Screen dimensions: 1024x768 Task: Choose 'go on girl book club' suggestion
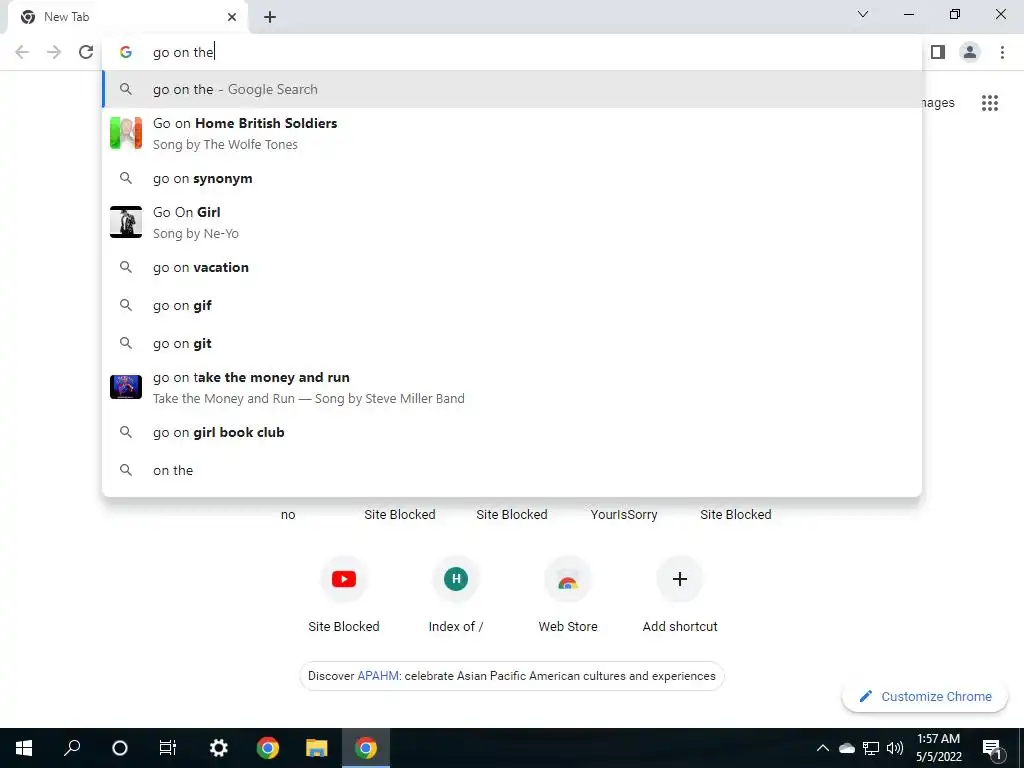click(x=512, y=432)
